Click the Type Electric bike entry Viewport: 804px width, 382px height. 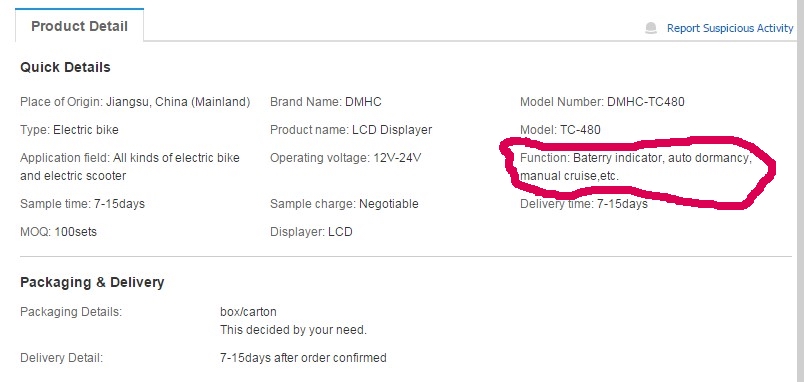click(x=69, y=130)
